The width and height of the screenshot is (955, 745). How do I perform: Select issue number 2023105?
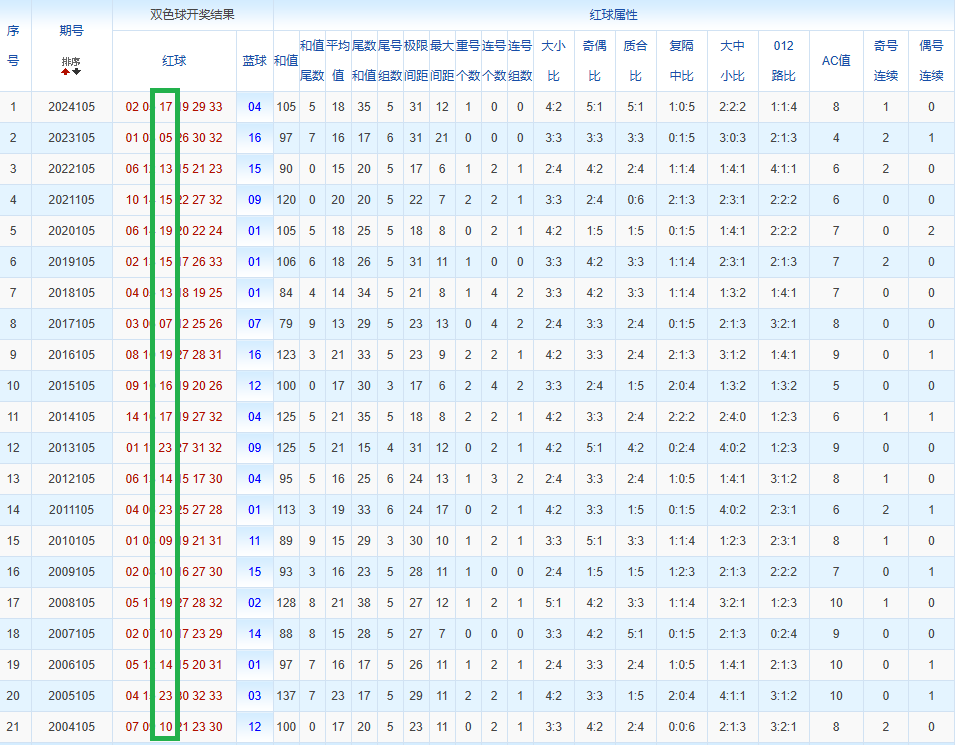(x=72, y=138)
